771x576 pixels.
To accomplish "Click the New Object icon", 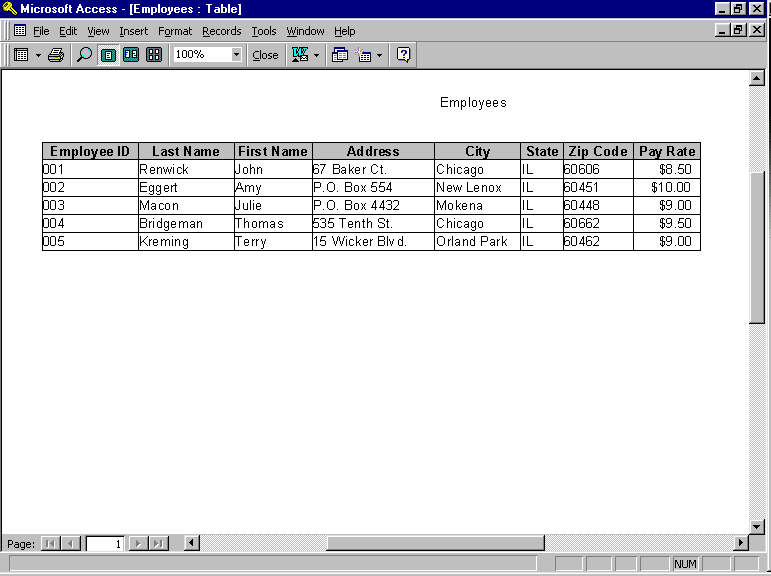I will coord(363,55).
